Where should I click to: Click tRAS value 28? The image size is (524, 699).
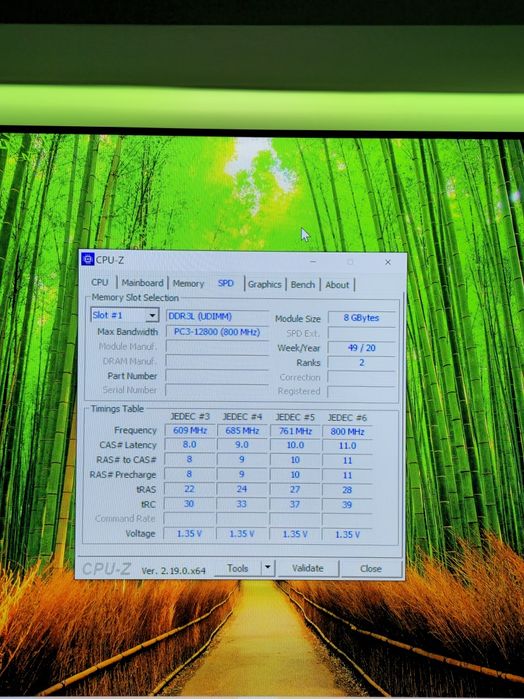(x=347, y=490)
